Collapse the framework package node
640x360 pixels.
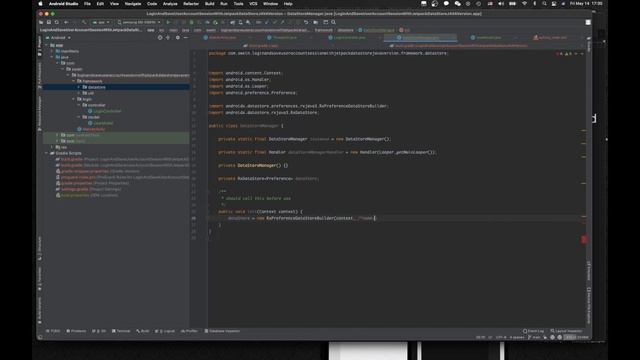click(x=73, y=81)
